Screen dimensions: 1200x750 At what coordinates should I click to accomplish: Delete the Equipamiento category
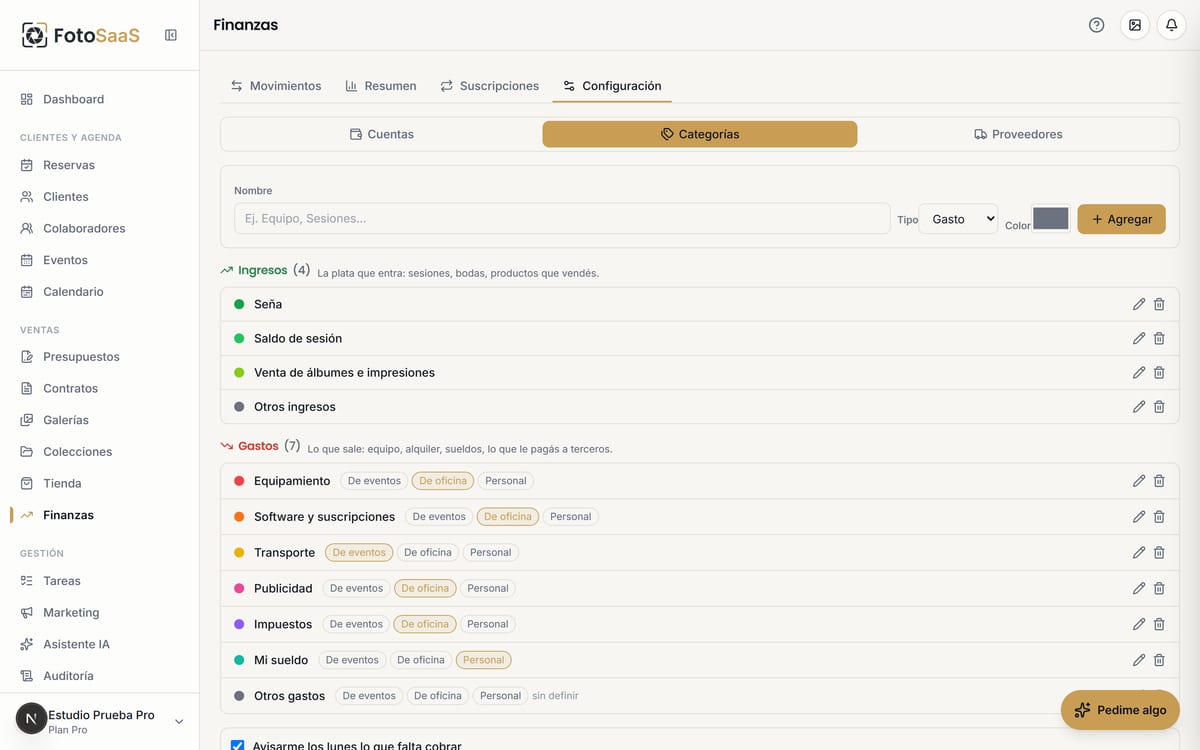[x=1159, y=481]
